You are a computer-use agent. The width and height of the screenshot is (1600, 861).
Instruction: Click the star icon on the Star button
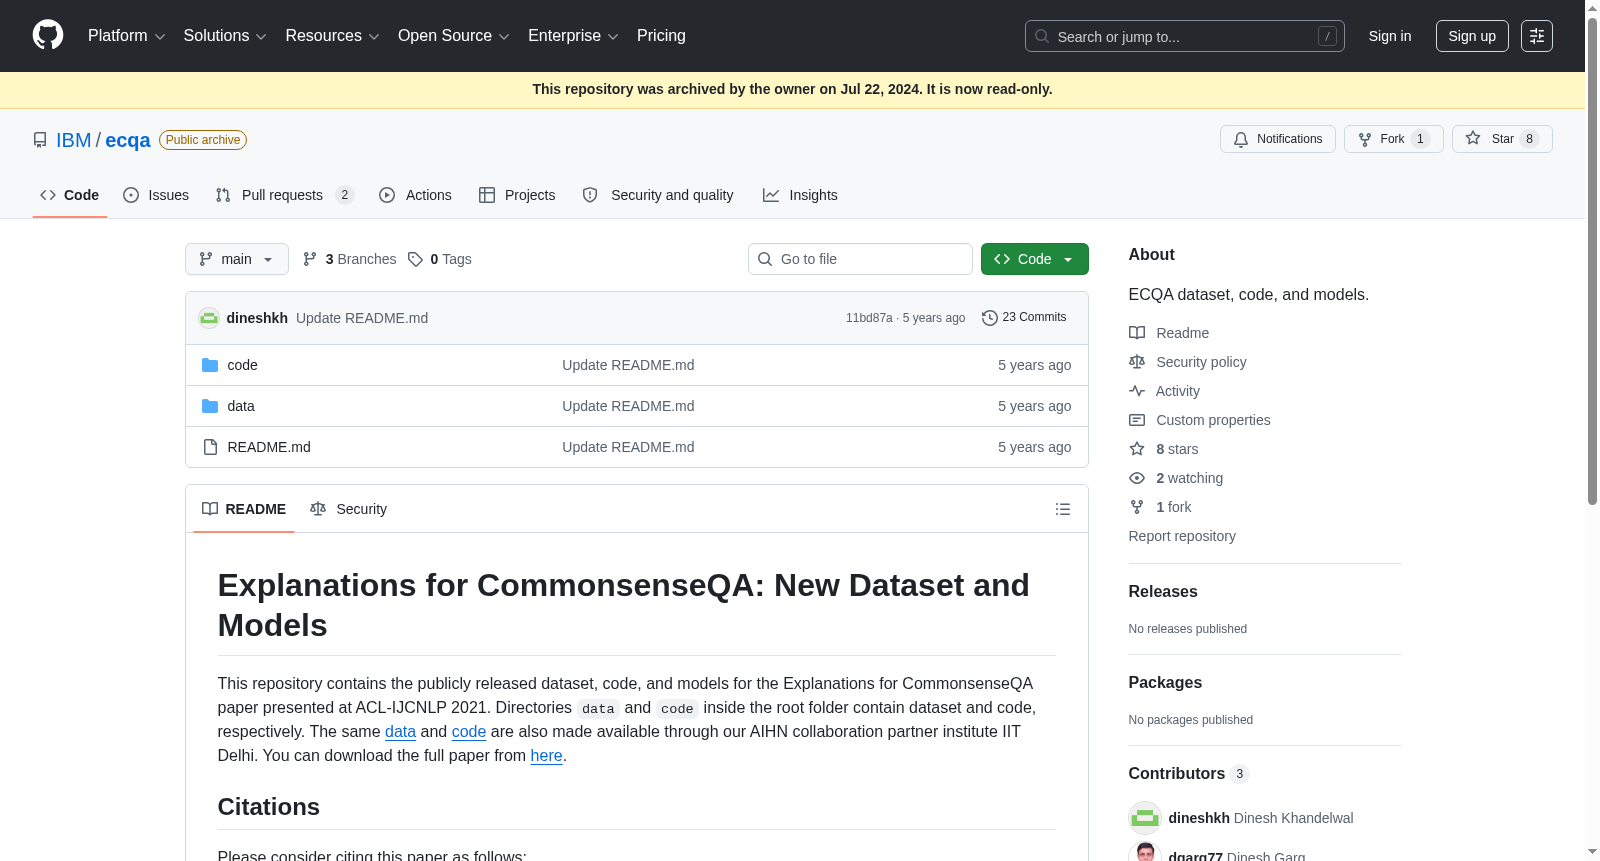pos(1473,139)
